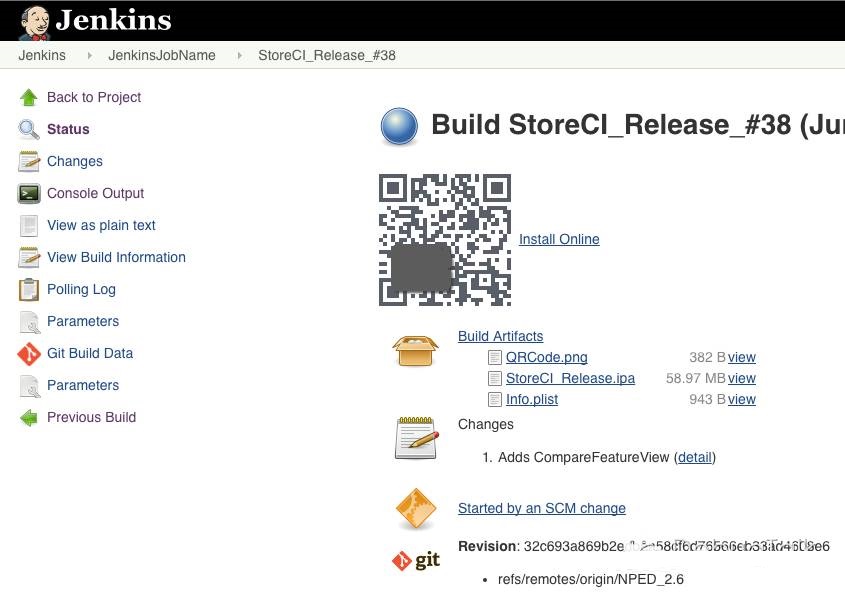Image resolution: width=845 pixels, height=595 pixels.
Task: Click the Previous Build arrow icon
Action: coord(29,417)
